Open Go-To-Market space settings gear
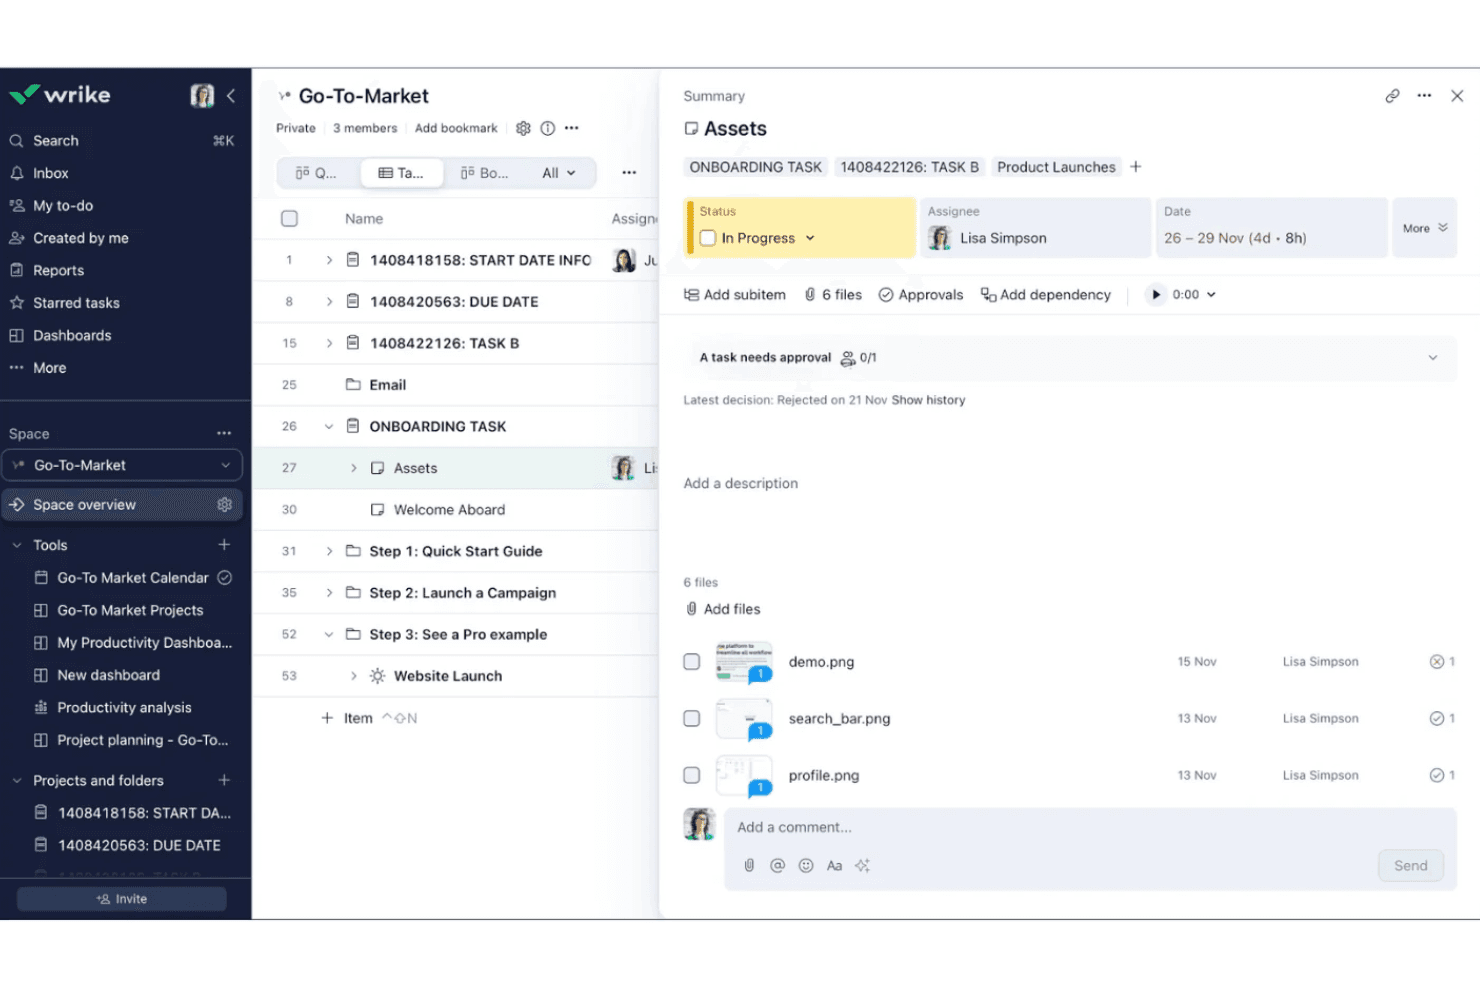This screenshot has width=1480, height=987. [523, 128]
